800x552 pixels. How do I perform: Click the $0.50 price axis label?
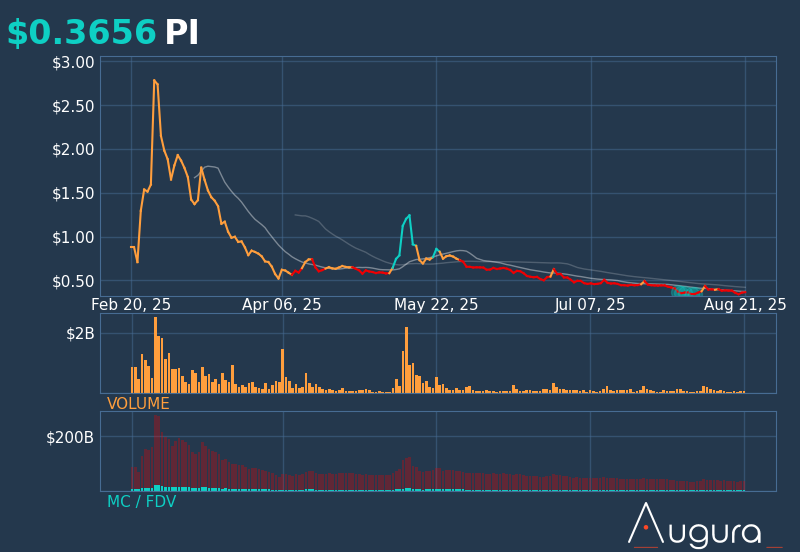73,282
